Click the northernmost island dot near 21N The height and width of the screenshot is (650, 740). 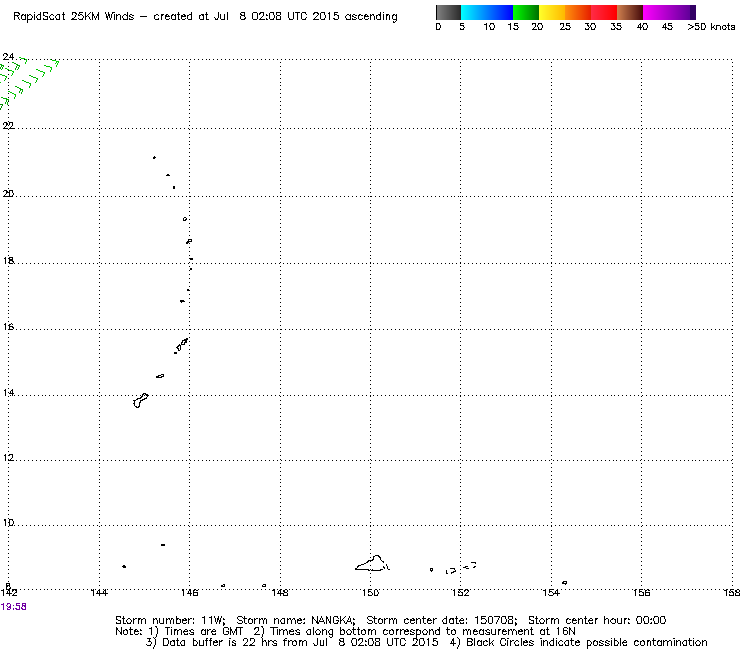tap(154, 158)
